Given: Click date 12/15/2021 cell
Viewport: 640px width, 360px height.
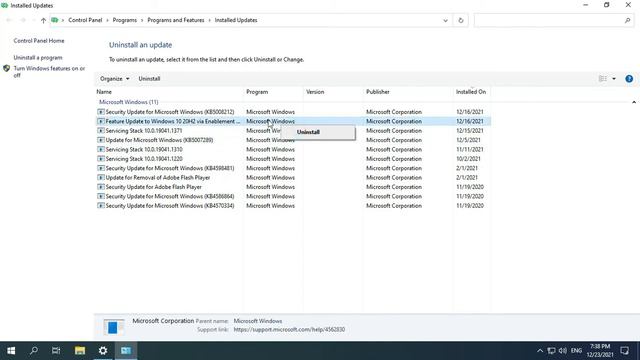Looking at the screenshot, I should pos(469,131).
